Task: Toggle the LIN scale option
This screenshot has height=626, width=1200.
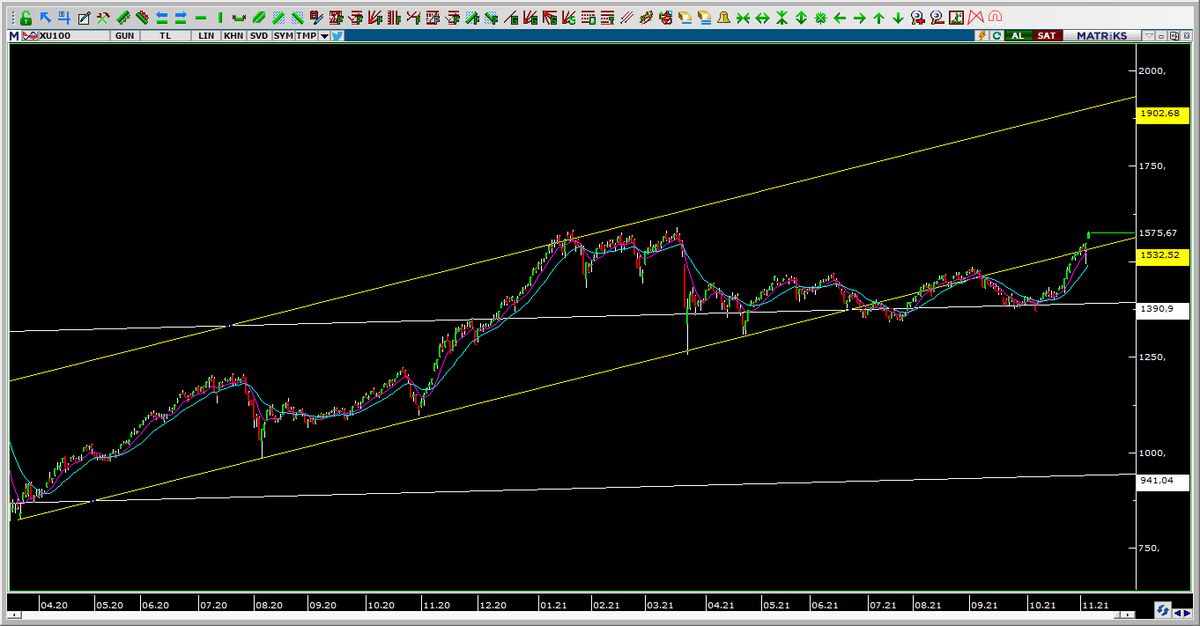Action: click(206, 36)
